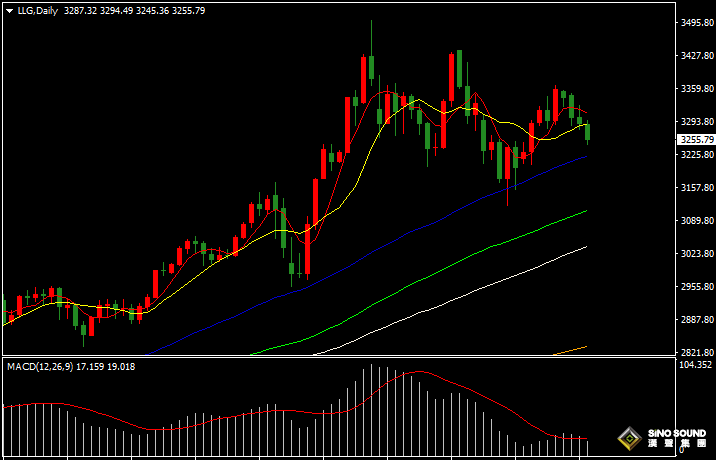Click the divider between price chart and MACD

[x=340, y=356]
